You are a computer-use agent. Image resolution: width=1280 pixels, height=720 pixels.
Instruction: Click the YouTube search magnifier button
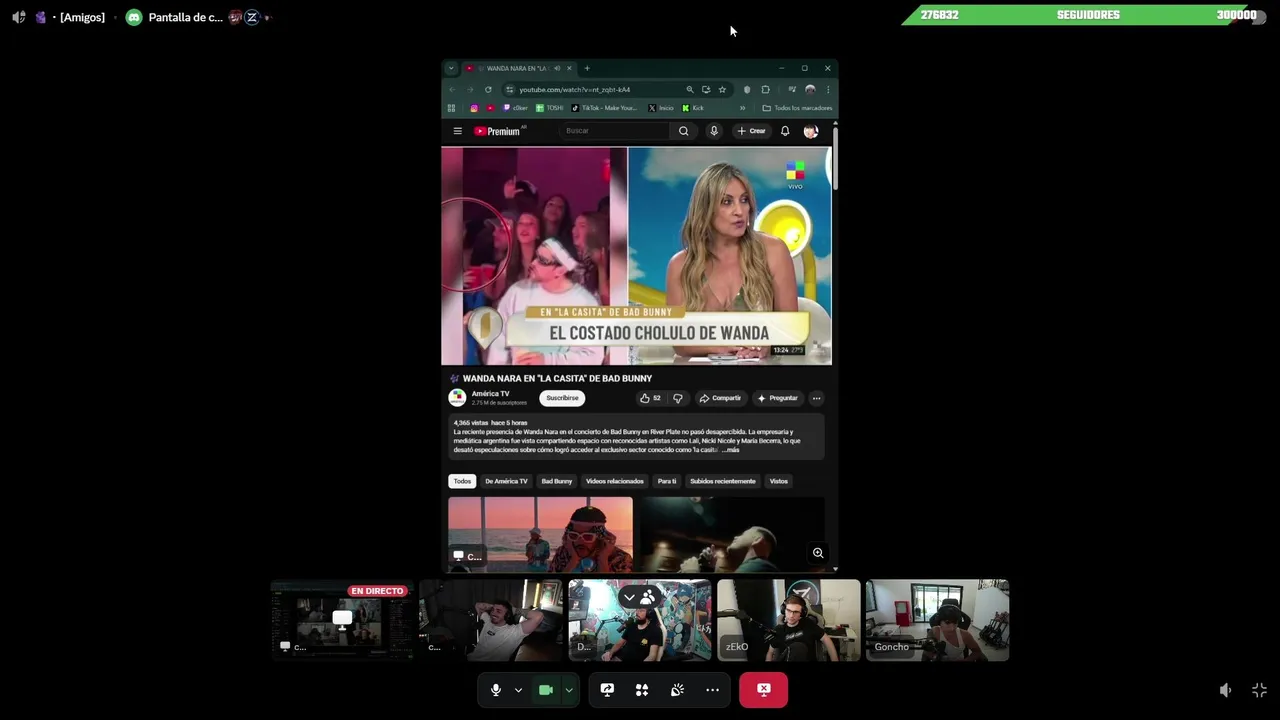[683, 131]
